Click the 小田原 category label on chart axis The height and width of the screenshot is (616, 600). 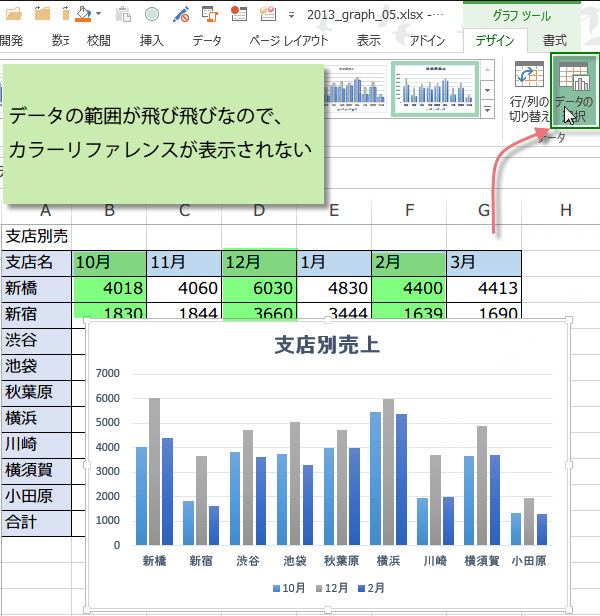(529, 561)
